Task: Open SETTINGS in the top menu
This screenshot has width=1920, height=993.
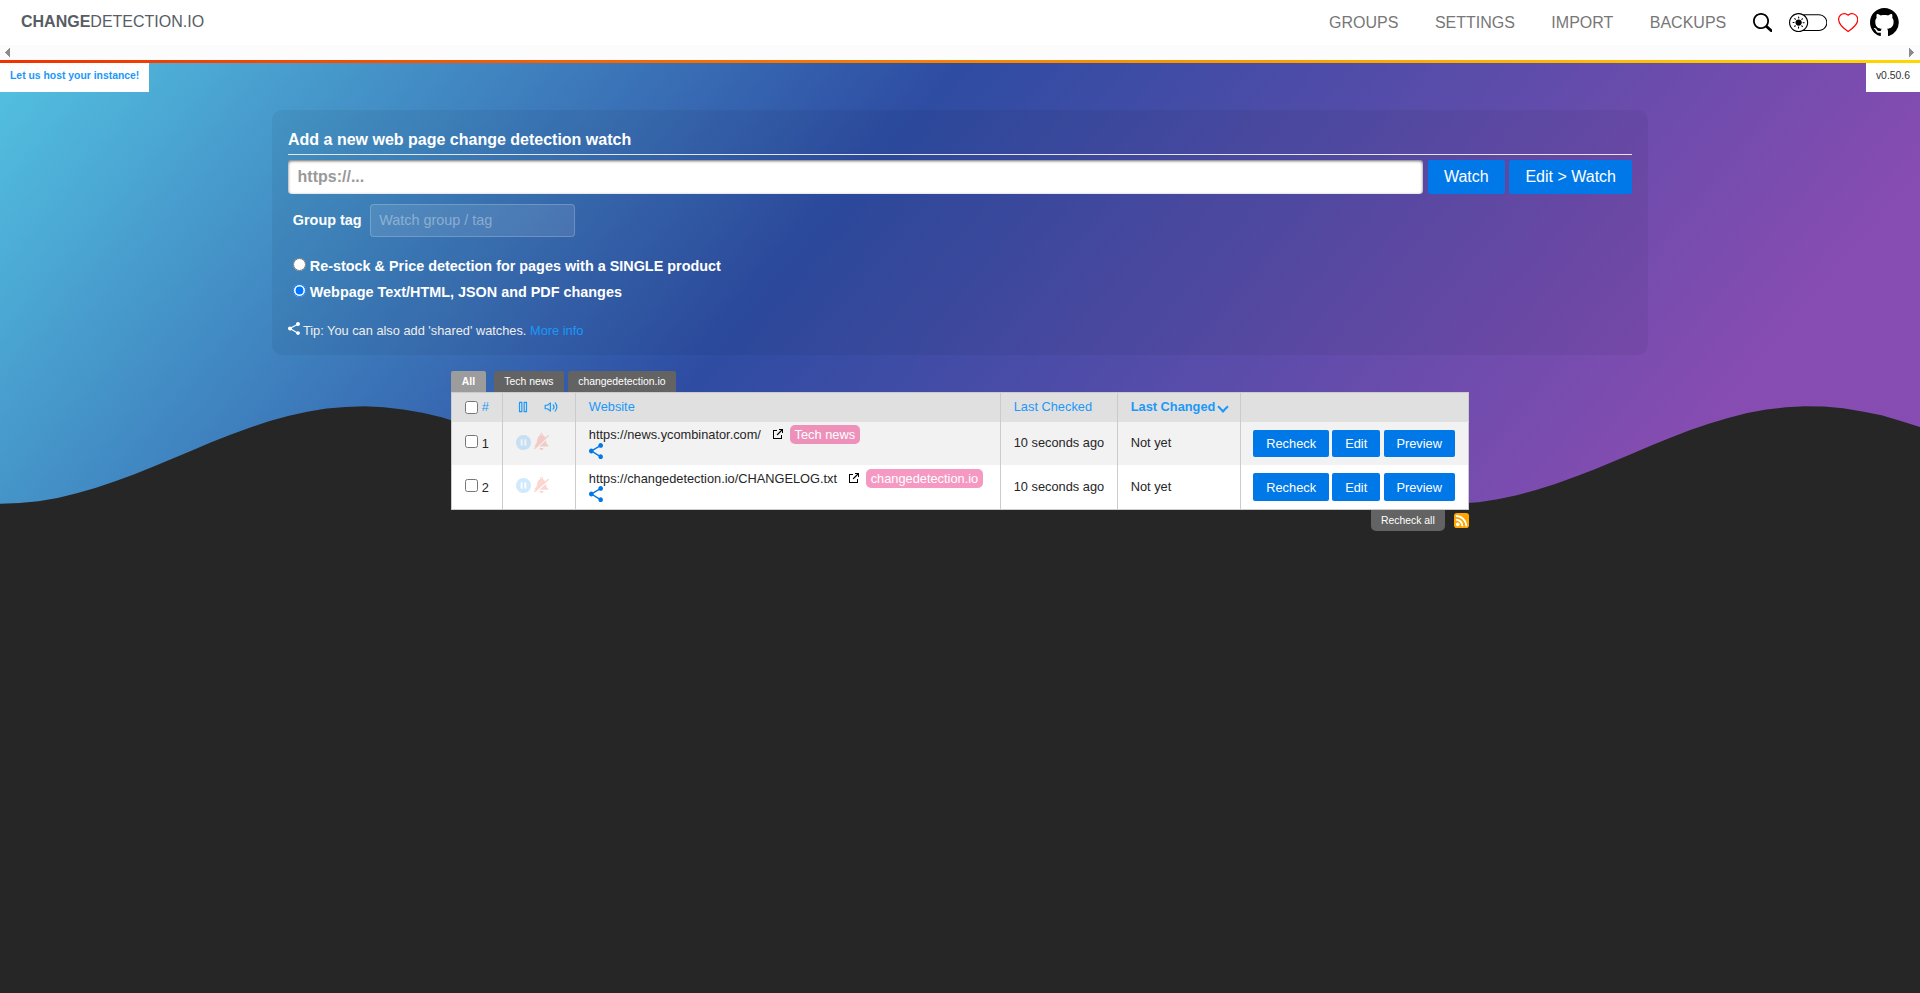Action: [x=1475, y=22]
